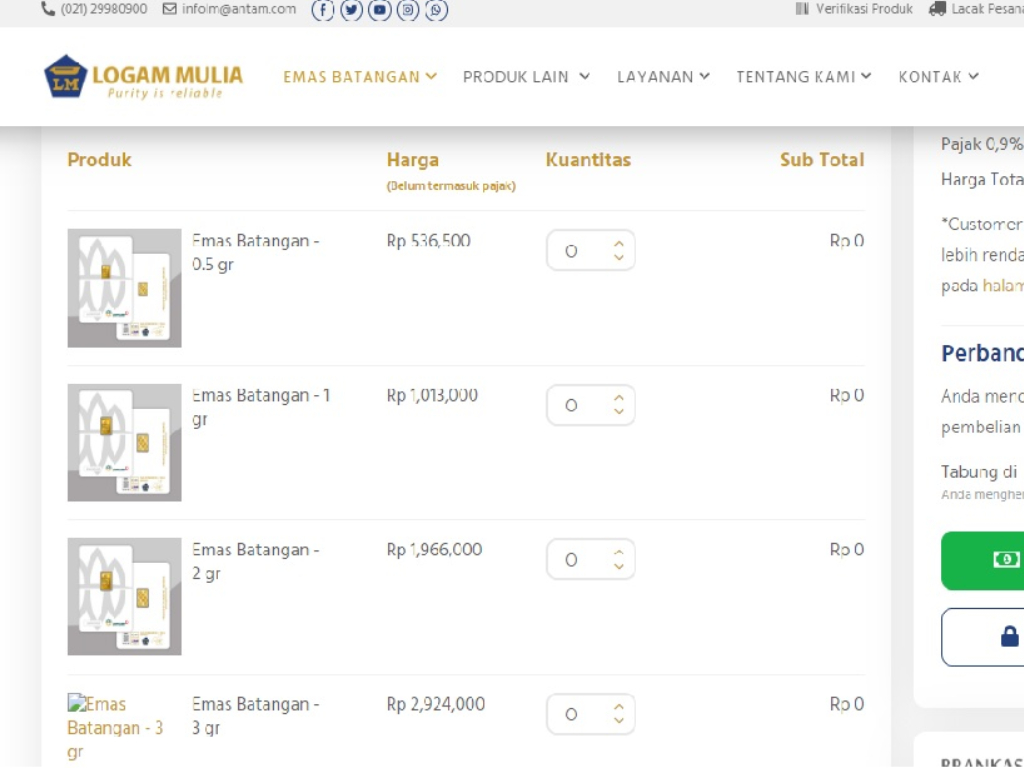Viewport: 1024px width, 768px height.
Task: Click the 'Emas Batangan - 0.5 gr' product name
Action: (255, 253)
